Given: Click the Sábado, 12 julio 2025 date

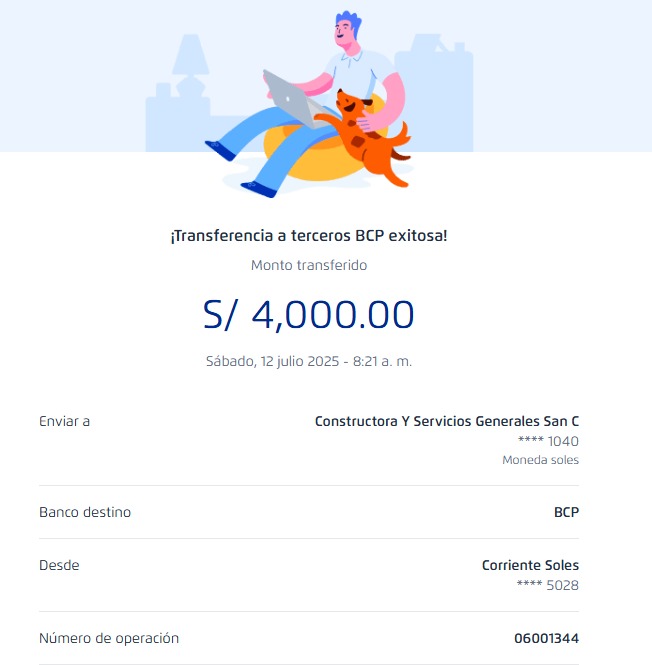Looking at the screenshot, I should pyautogui.click(x=309, y=361).
